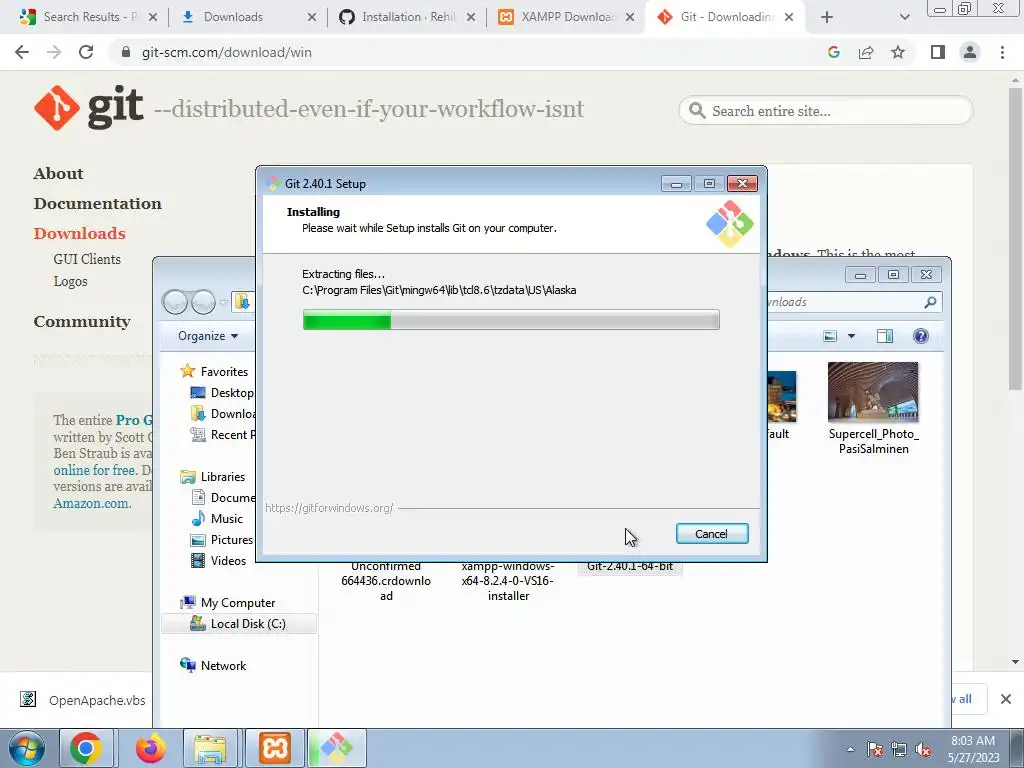Click the address bar URL git-scm.com/download/win
The width and height of the screenshot is (1024, 768).
tap(226, 52)
